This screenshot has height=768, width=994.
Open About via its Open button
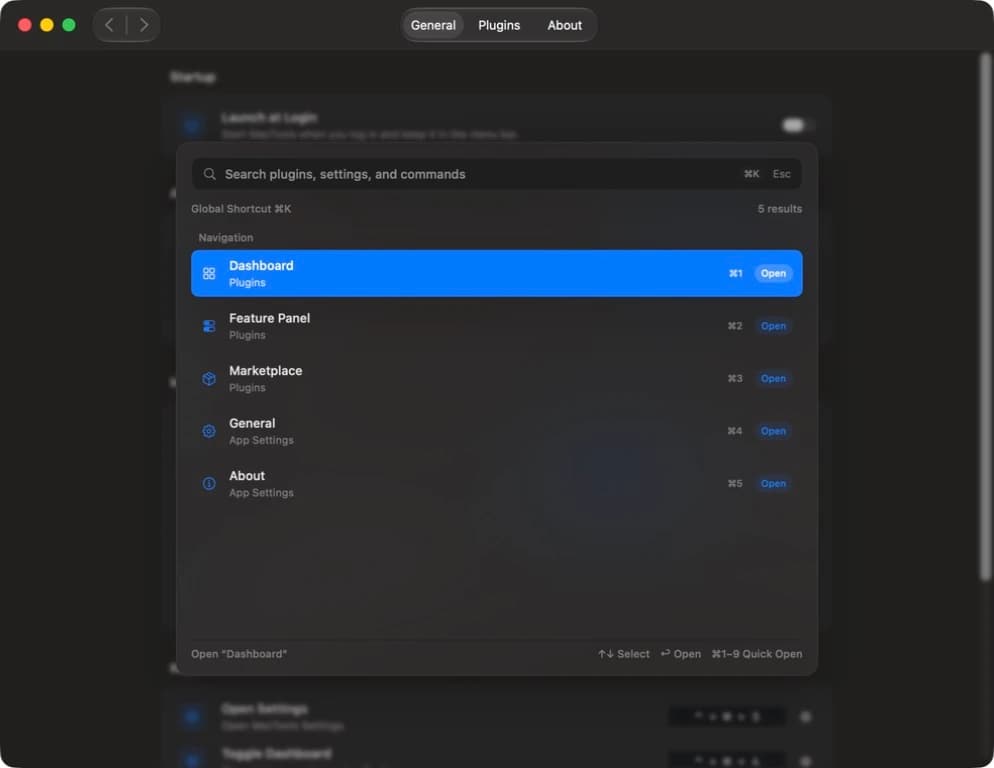[x=773, y=483]
